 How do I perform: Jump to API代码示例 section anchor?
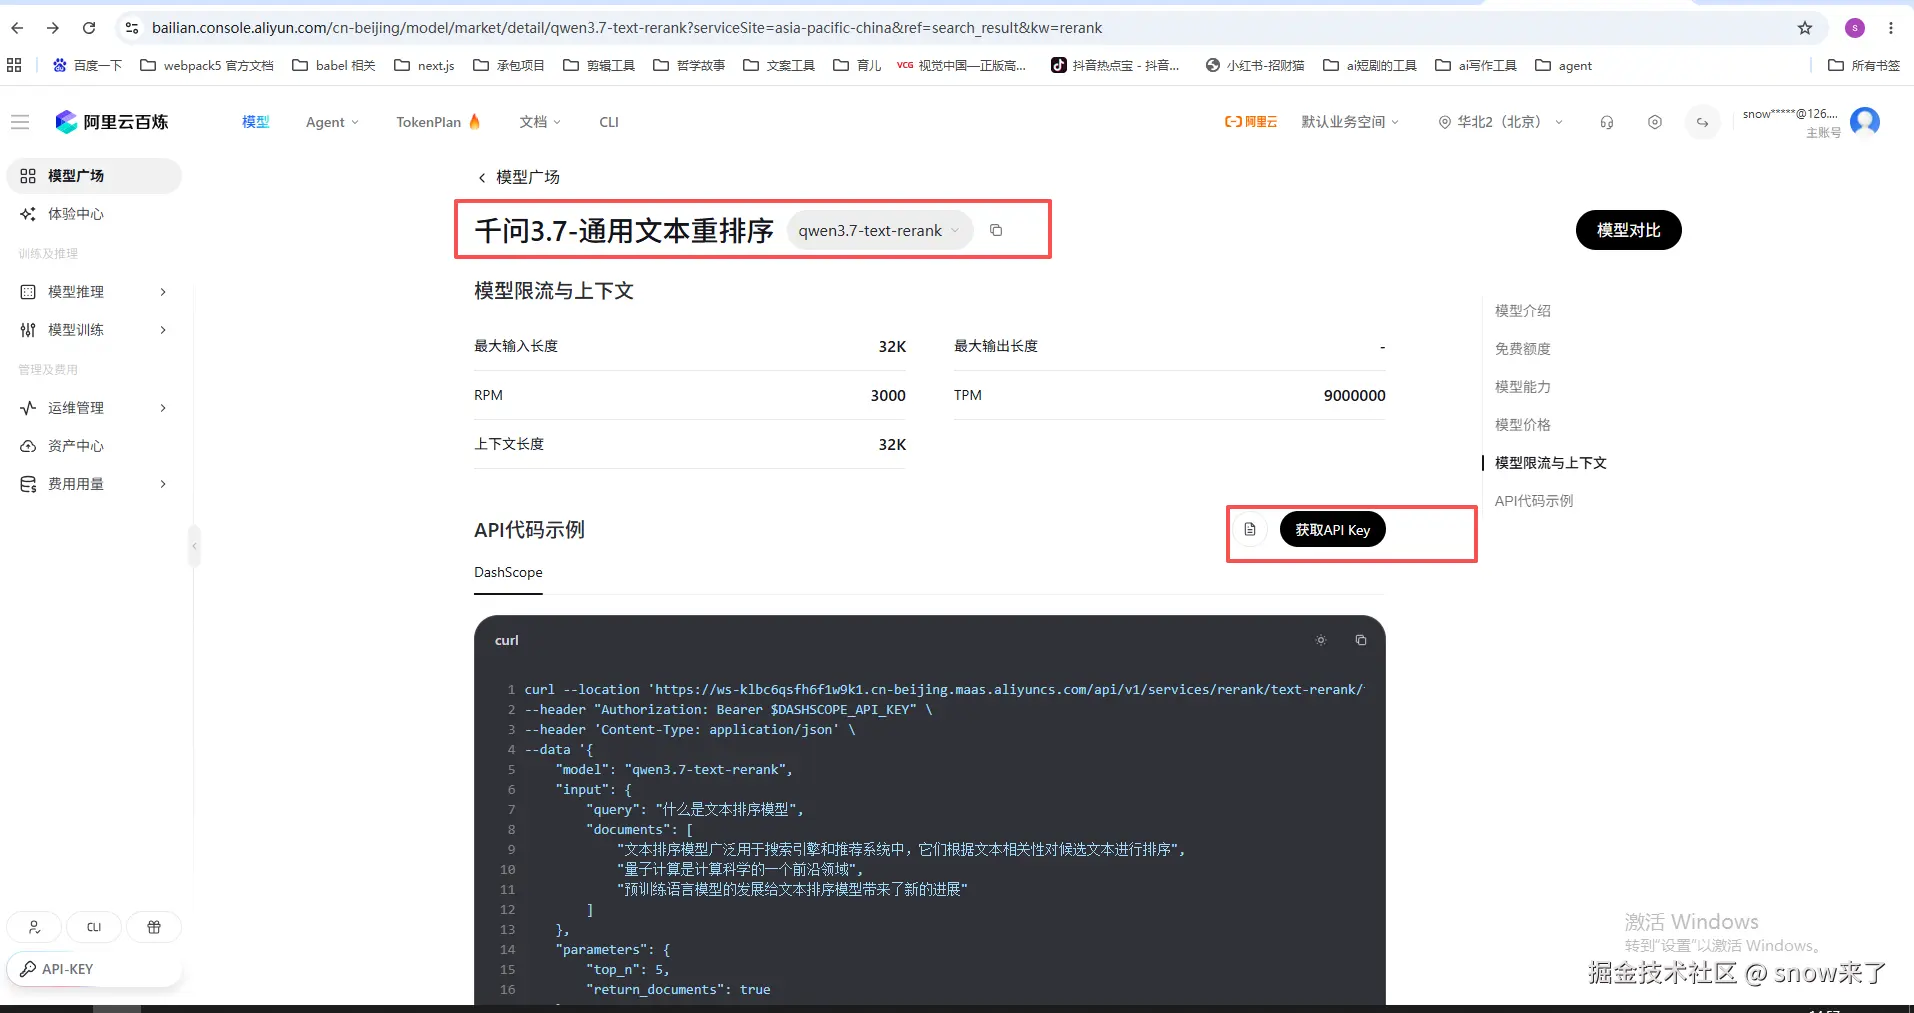click(1534, 501)
